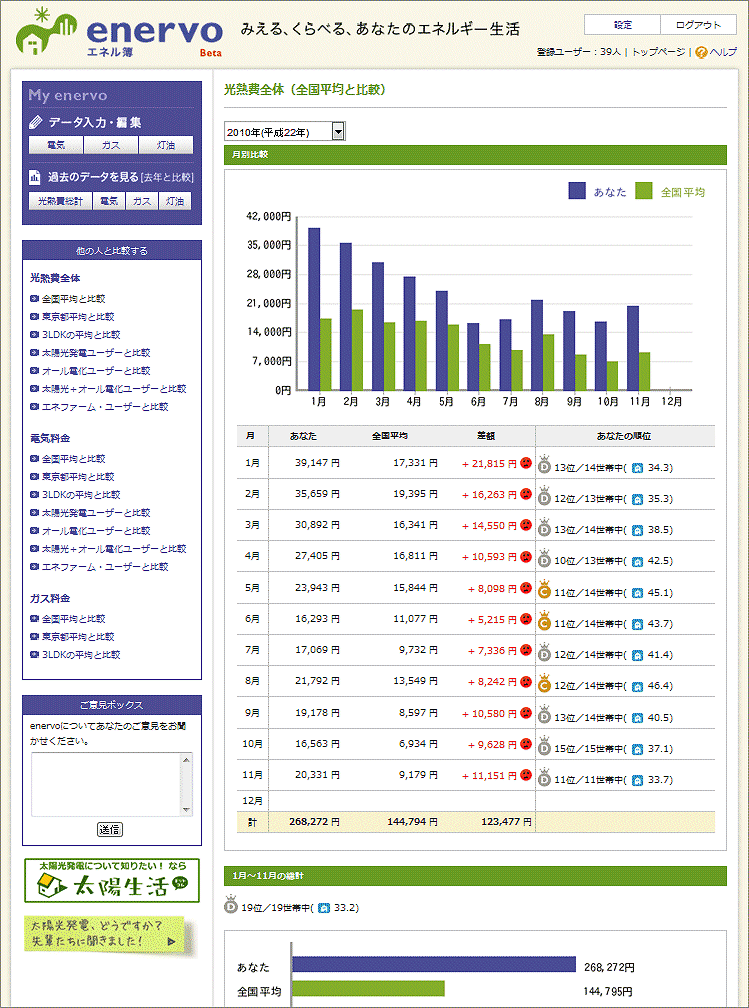Click the gold C rank medal for 5月
Viewport: 749px width, 1008px height.
click(x=545, y=590)
